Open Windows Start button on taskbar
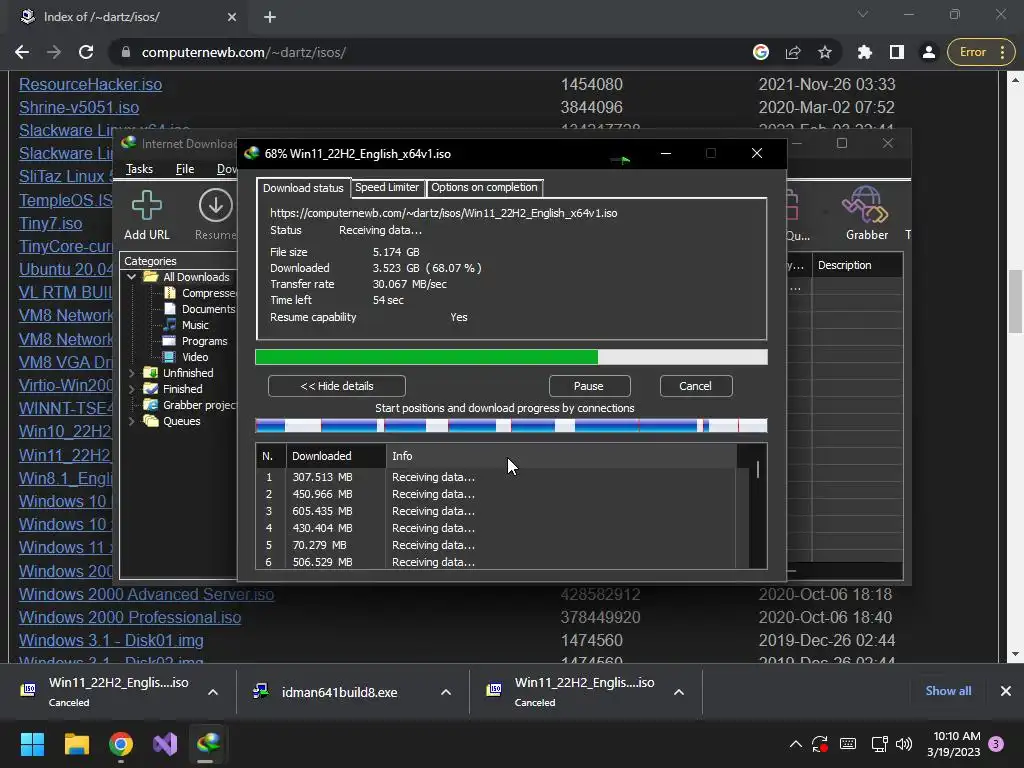This screenshot has width=1024, height=768. [x=32, y=744]
